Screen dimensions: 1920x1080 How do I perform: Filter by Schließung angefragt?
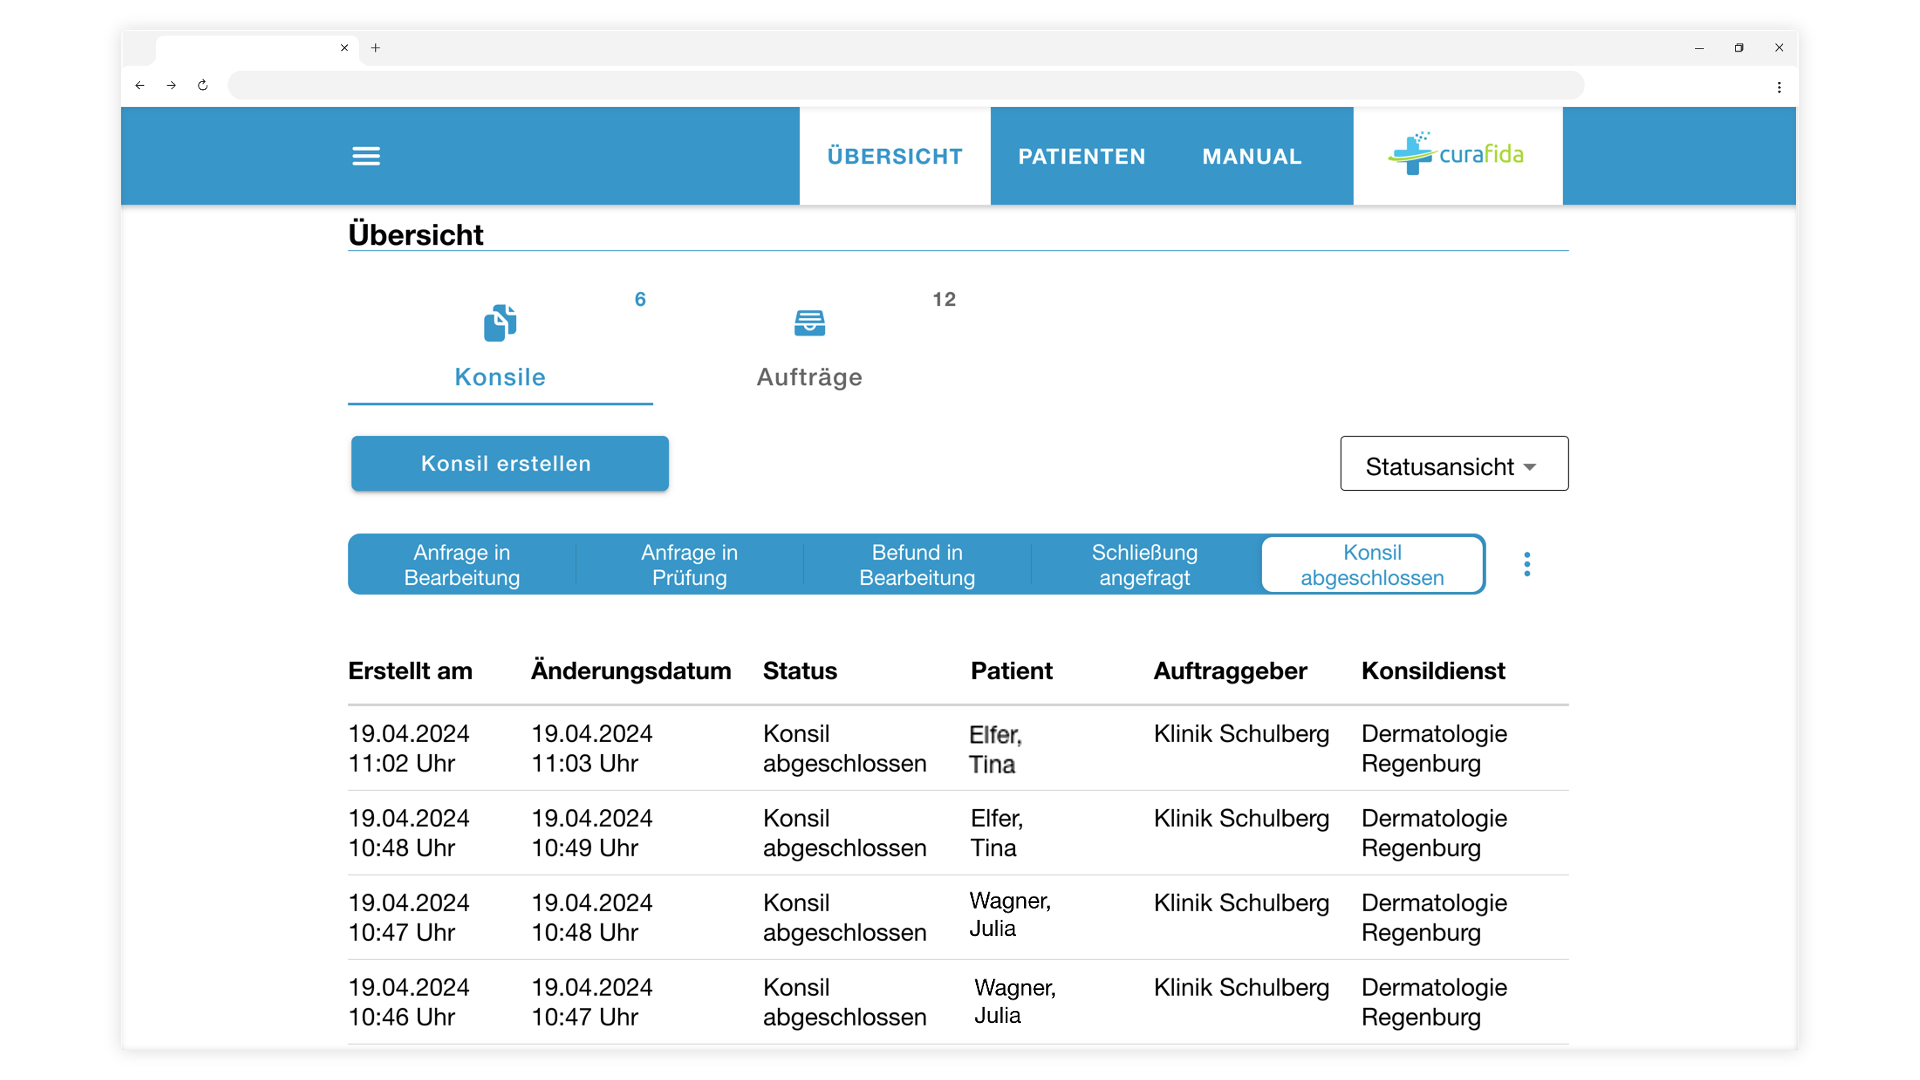[x=1145, y=565]
